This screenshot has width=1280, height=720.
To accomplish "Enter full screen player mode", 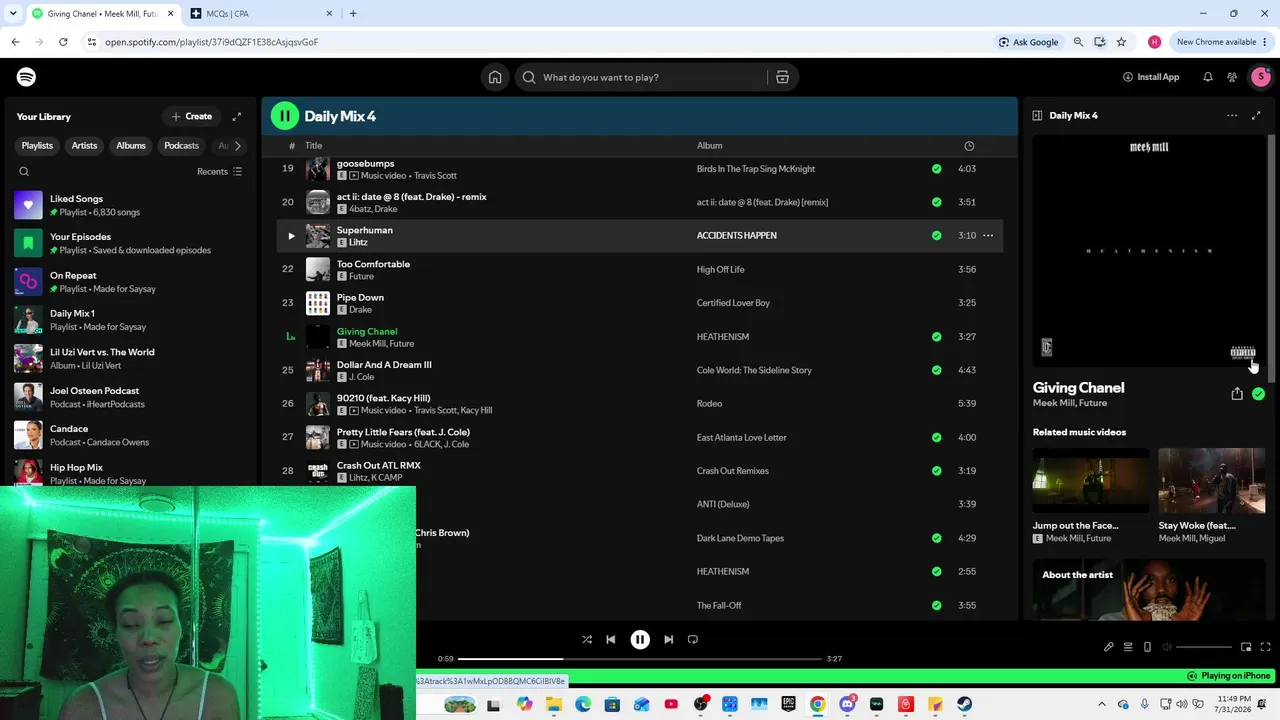I will click(1265, 647).
